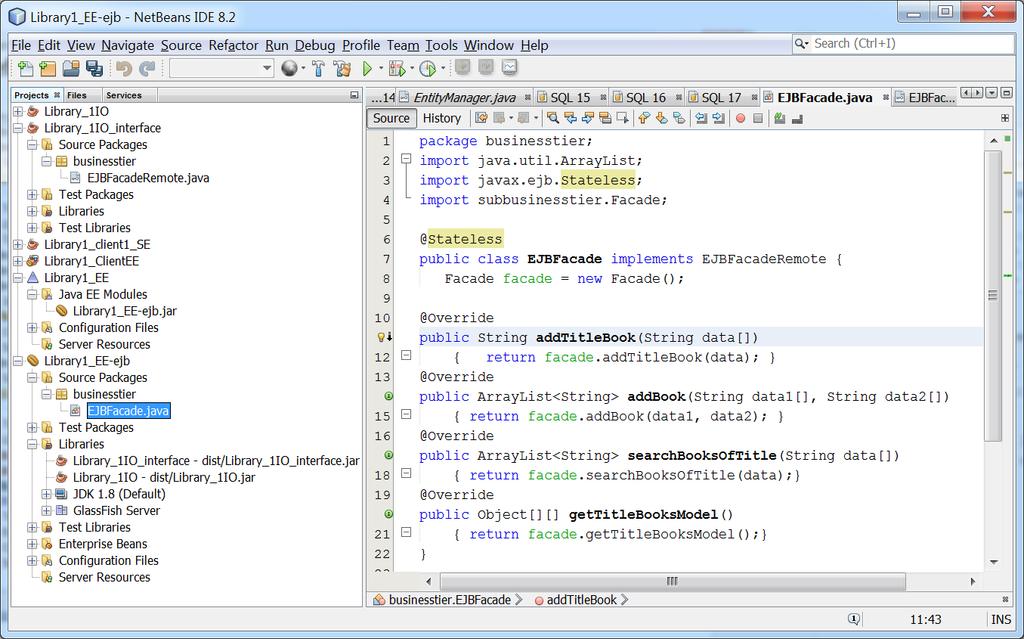The width and height of the screenshot is (1024, 639).
Task: Select EJBFacadeRemote.java in the tree
Action: point(148,178)
